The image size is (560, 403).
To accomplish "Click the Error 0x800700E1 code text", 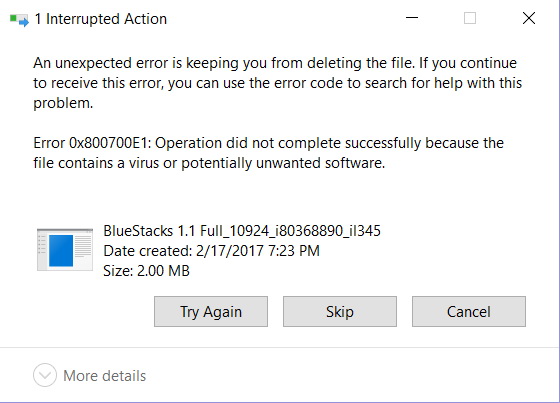I will pyautogui.click(x=92, y=143).
